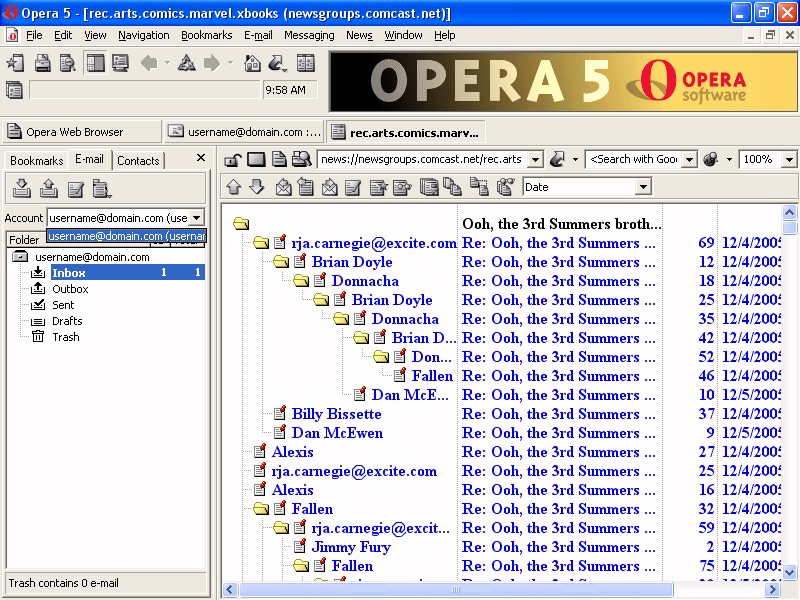Collapse the first Brian Doyle thread folder
This screenshot has width=800, height=600.
(x=281, y=262)
